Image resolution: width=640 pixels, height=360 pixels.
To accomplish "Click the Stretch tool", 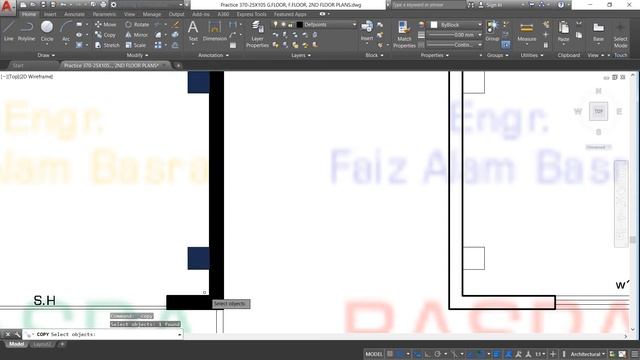I will pyautogui.click(x=107, y=45).
